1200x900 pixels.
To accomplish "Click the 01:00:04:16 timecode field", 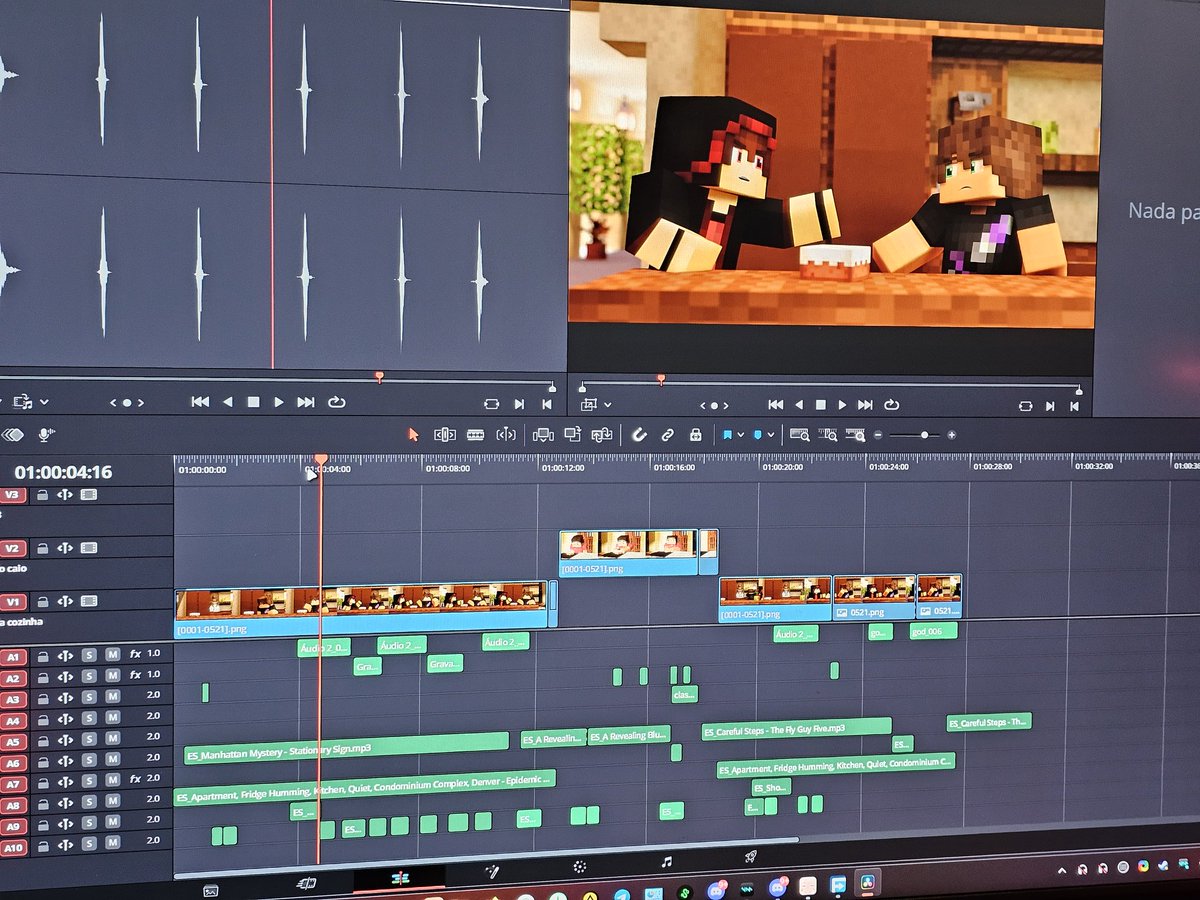I will pos(63,472).
